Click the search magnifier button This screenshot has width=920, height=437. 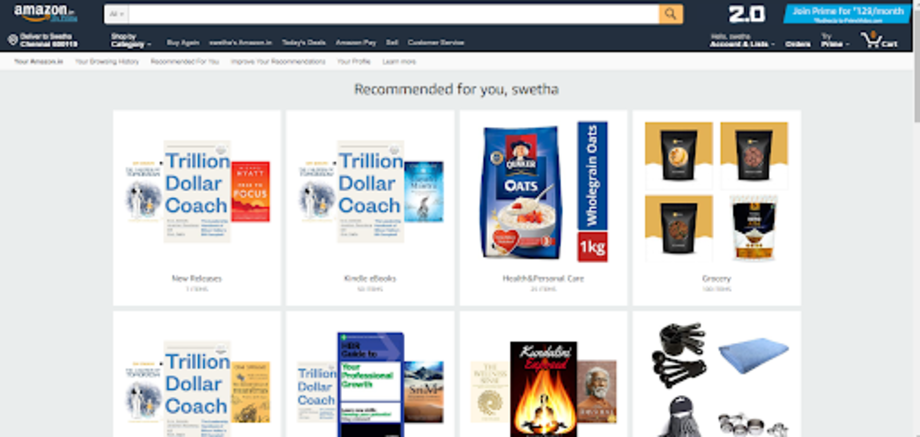[x=671, y=14]
